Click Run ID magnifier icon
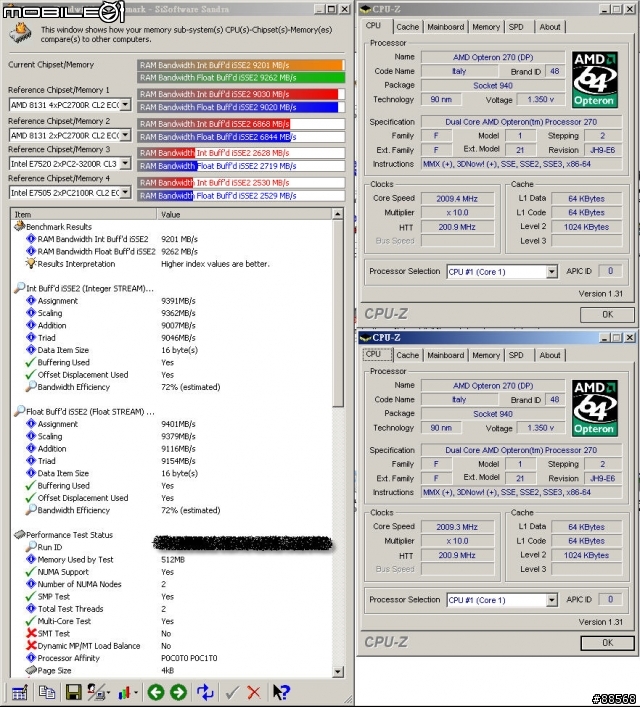 (31, 546)
